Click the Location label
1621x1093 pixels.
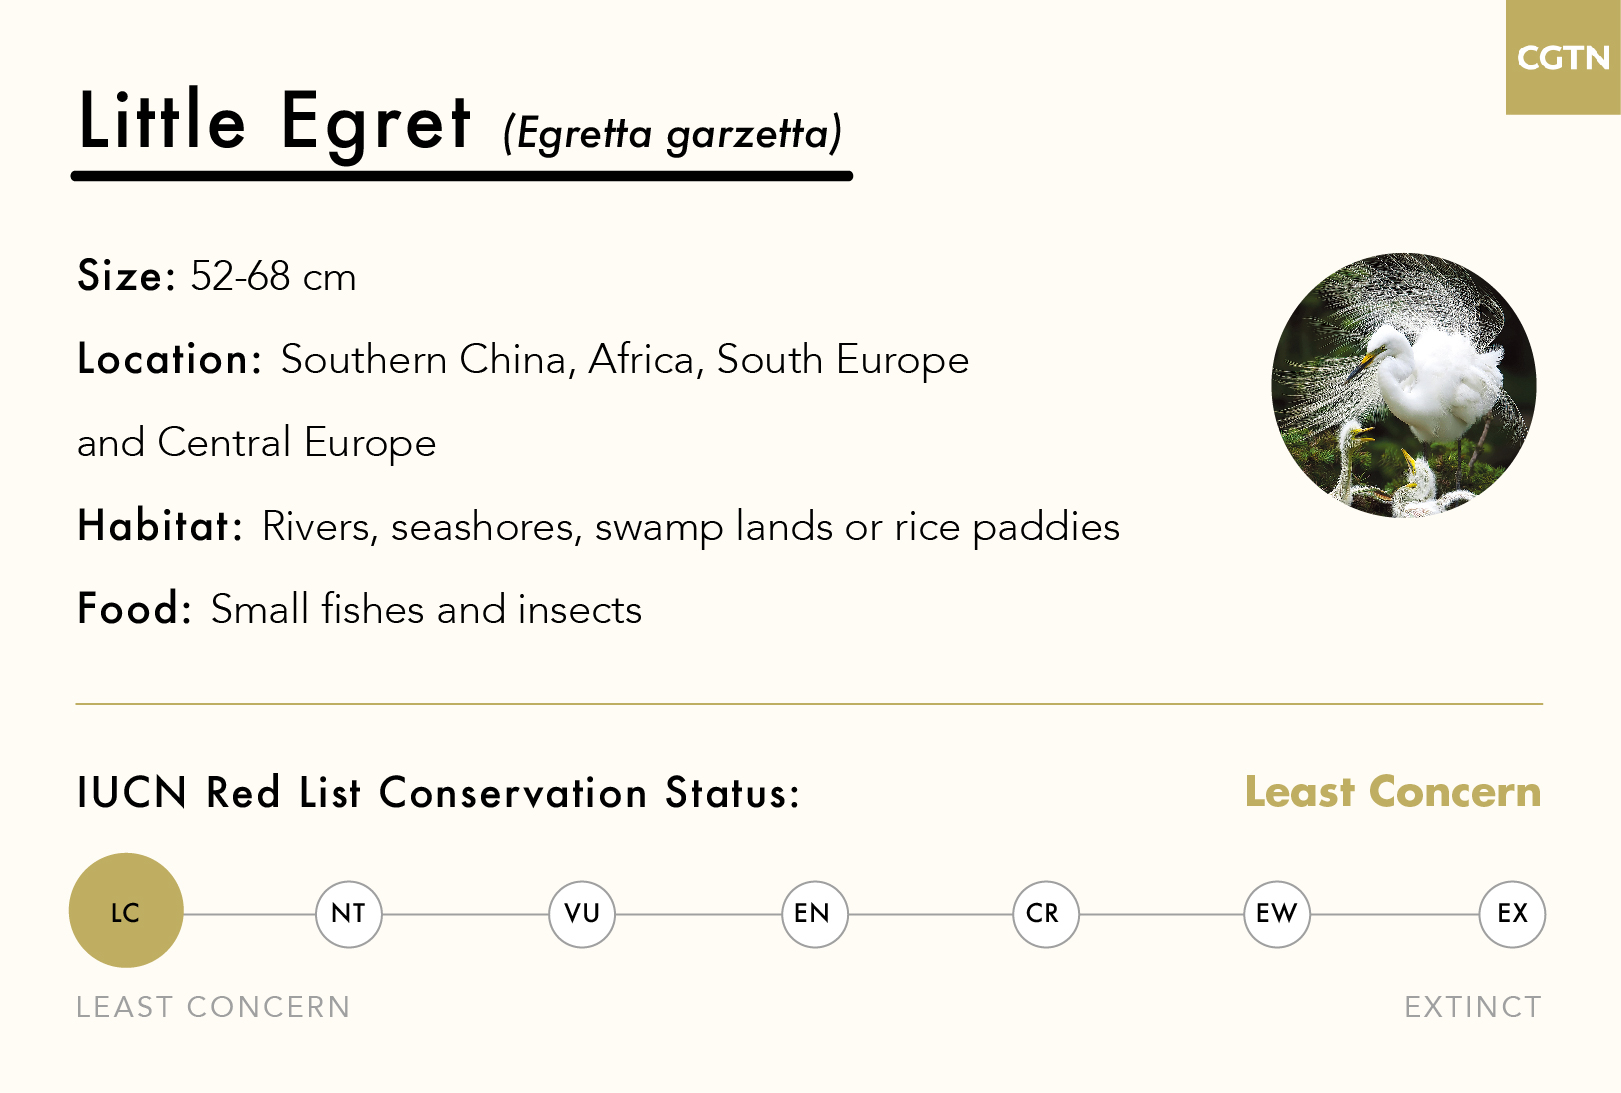tap(169, 359)
